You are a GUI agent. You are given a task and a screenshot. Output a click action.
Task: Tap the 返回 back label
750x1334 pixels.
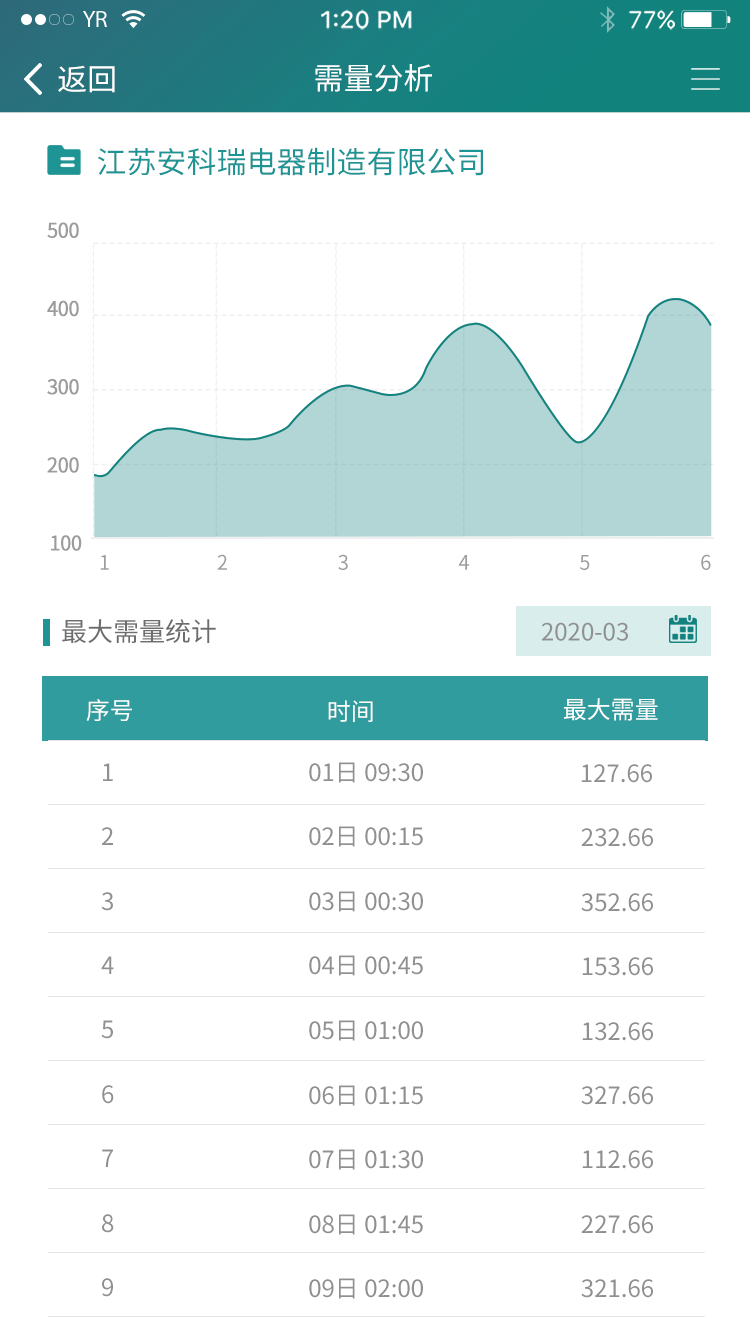87,79
